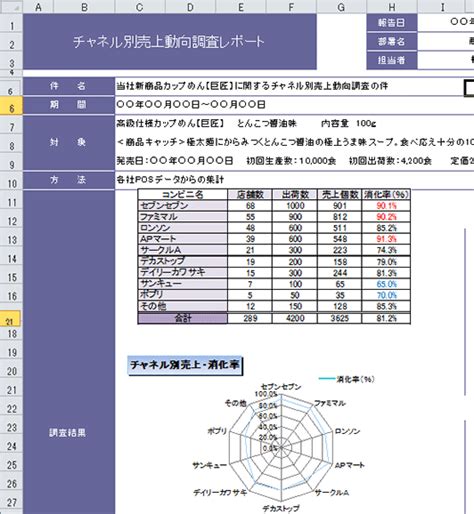The height and width of the screenshot is (514, 474).
Task: Click the 担当者 label cell
Action: [392, 60]
